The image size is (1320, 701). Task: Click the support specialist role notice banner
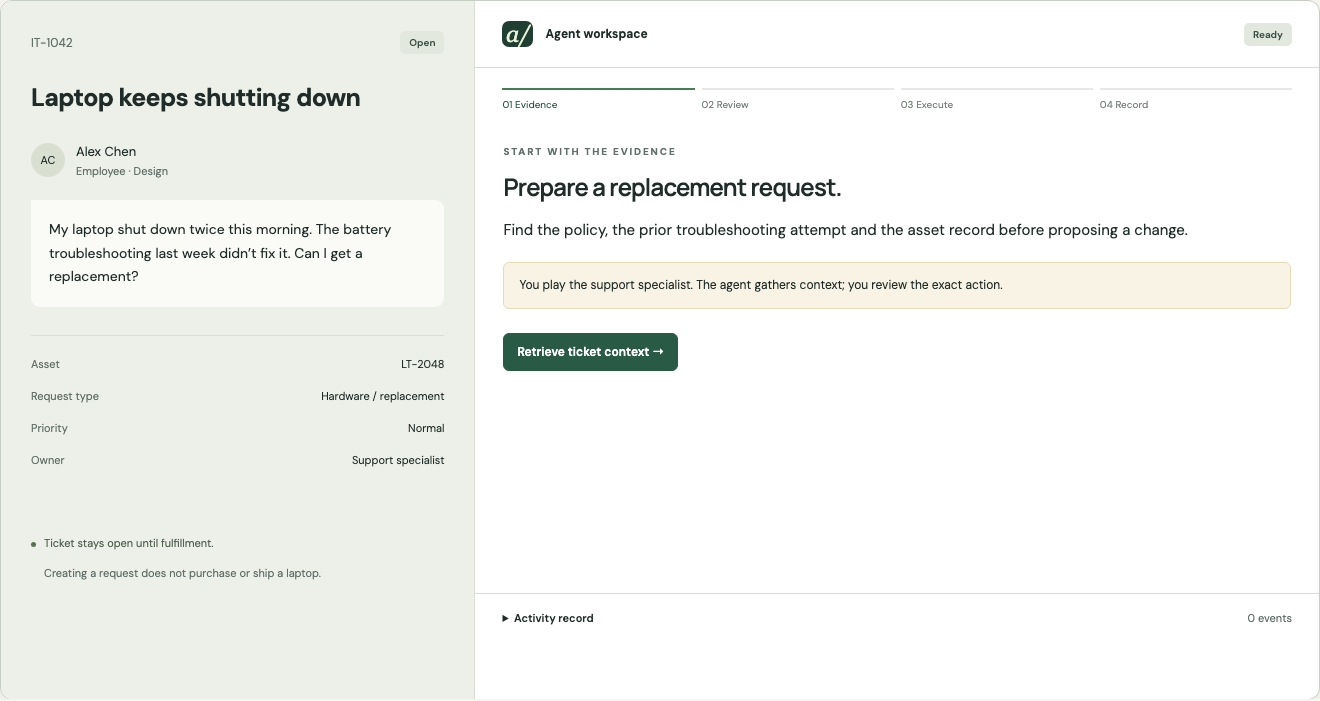tap(897, 285)
